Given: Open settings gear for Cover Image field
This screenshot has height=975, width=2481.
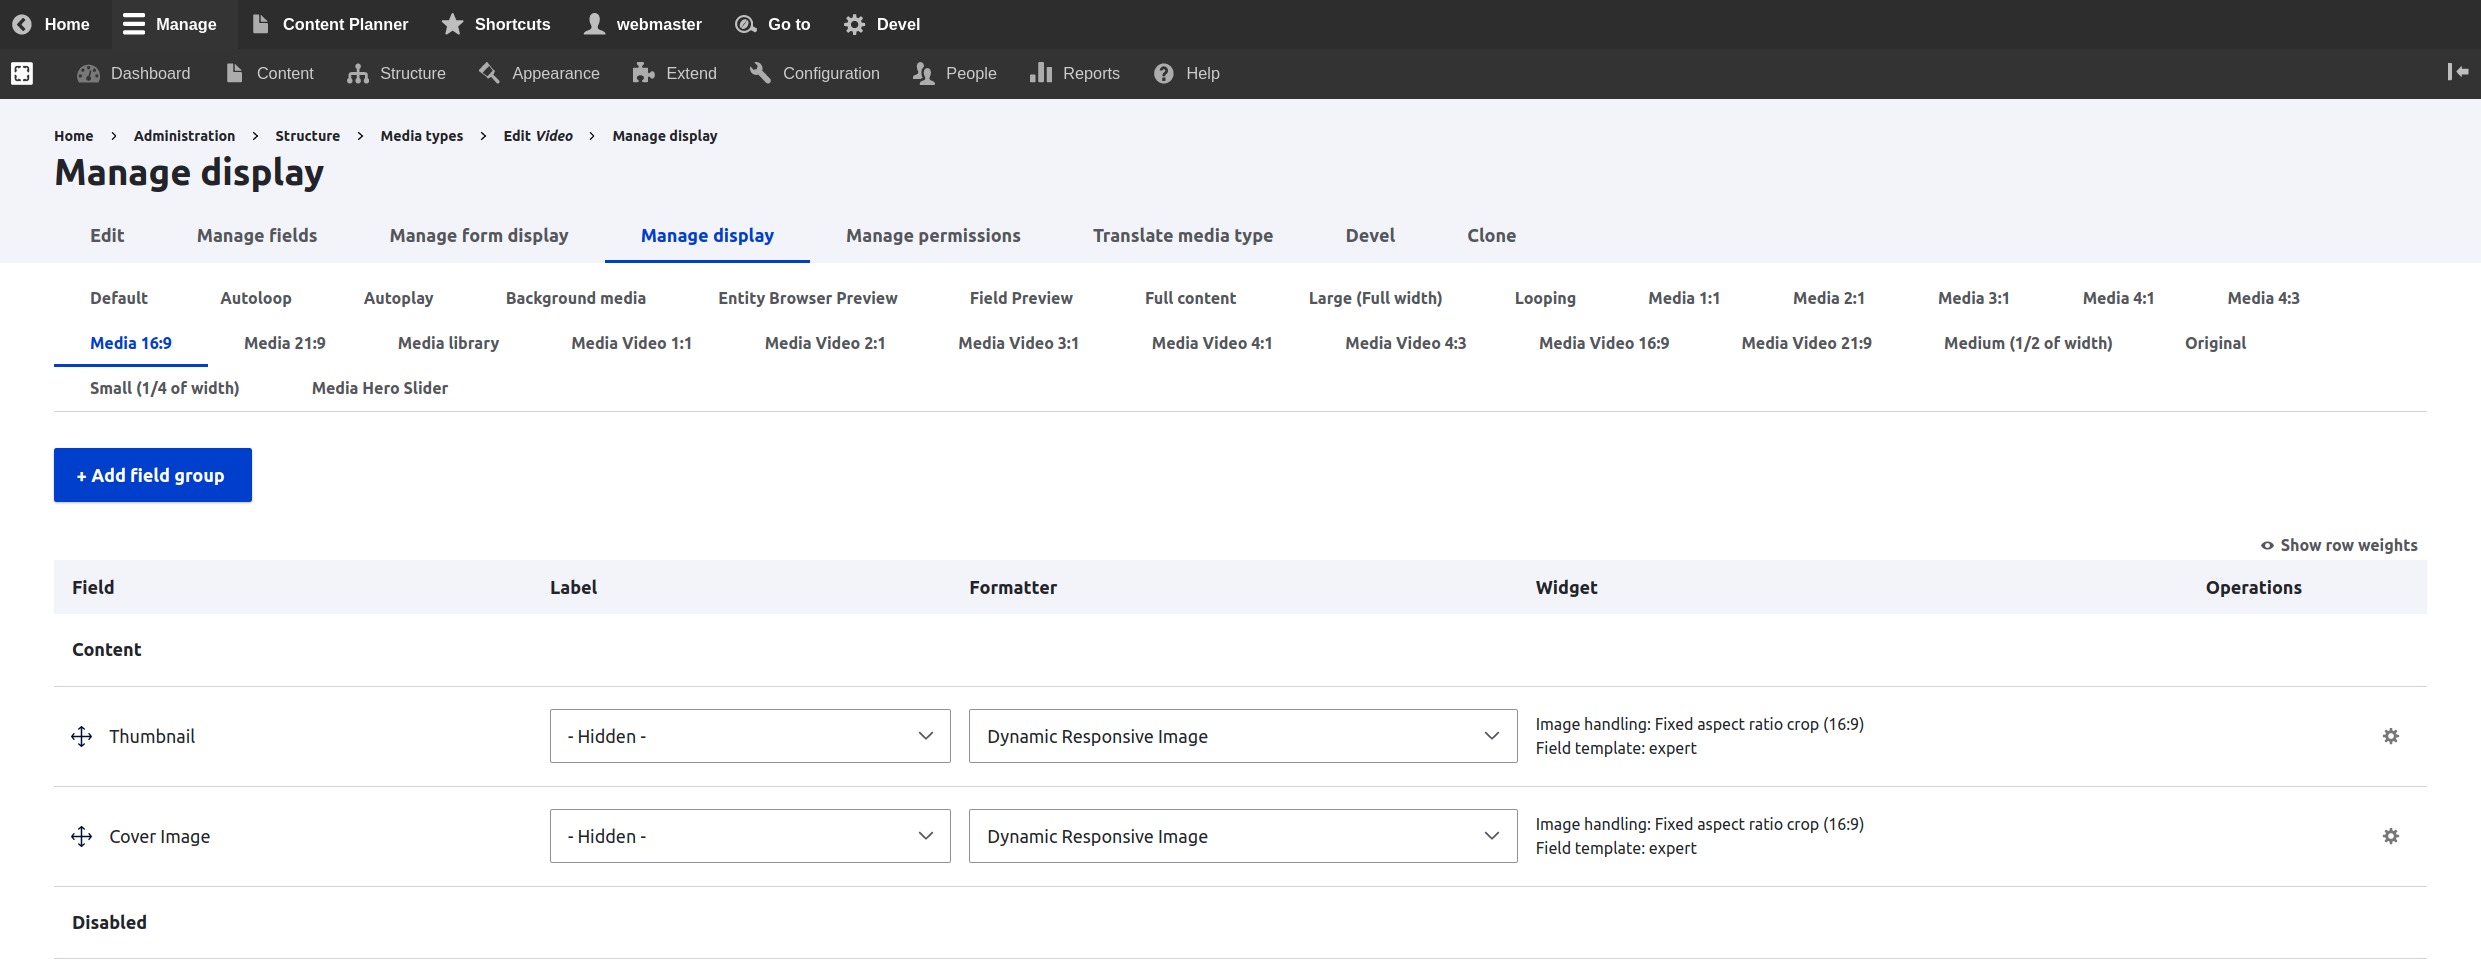Looking at the screenshot, I should point(2390,836).
